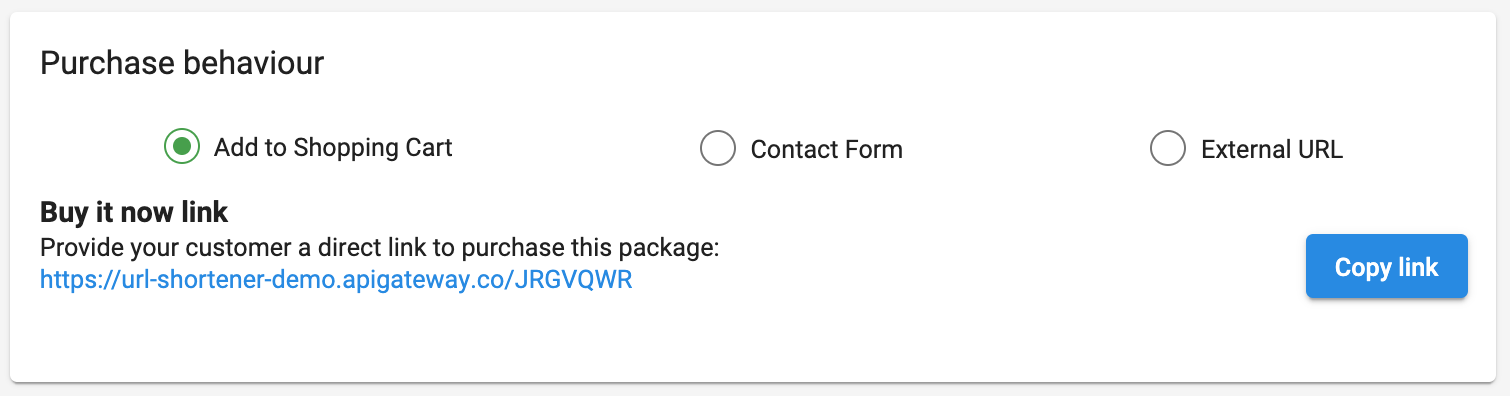Click the "Add to Shopping Cart" label text
The height and width of the screenshot is (396, 1510).
click(333, 148)
